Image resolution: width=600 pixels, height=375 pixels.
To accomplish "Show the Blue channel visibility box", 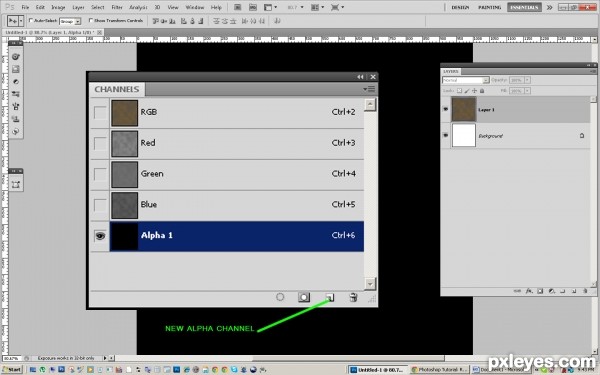I will [x=100, y=205].
